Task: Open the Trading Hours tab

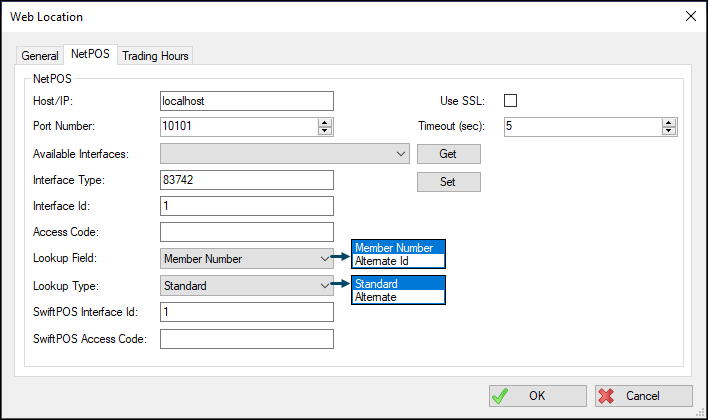Action: [155, 56]
